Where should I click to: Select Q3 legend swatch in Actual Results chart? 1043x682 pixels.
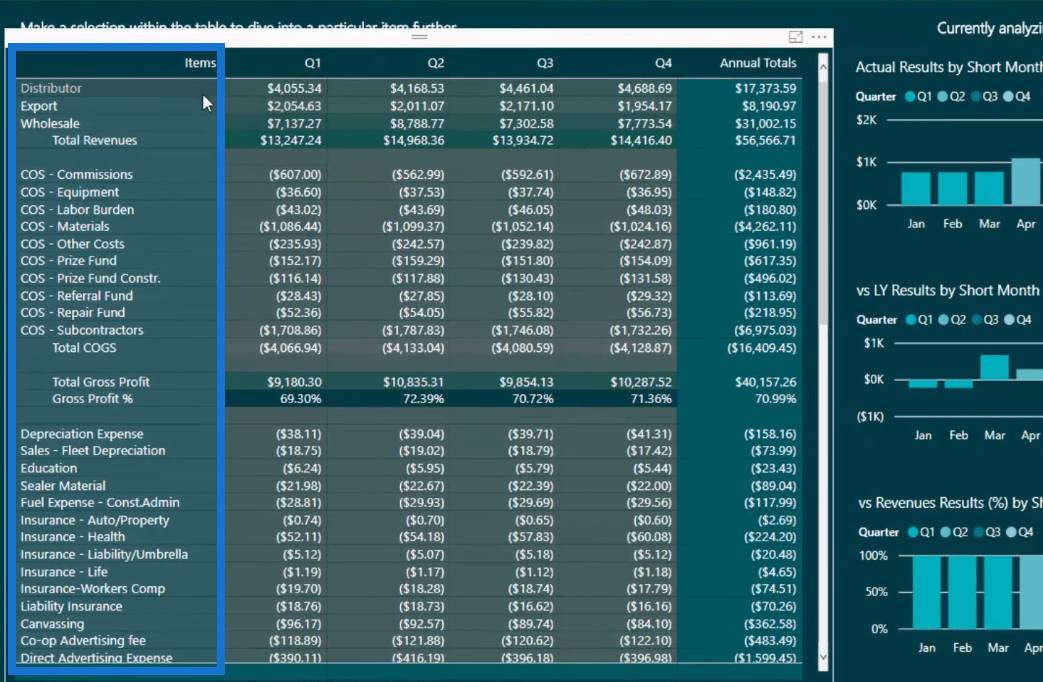pyautogui.click(x=976, y=96)
